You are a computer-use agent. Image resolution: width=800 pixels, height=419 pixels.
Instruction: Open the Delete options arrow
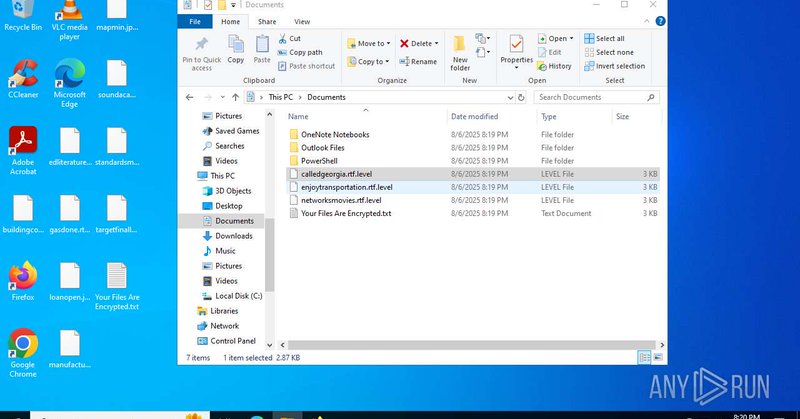click(x=436, y=43)
